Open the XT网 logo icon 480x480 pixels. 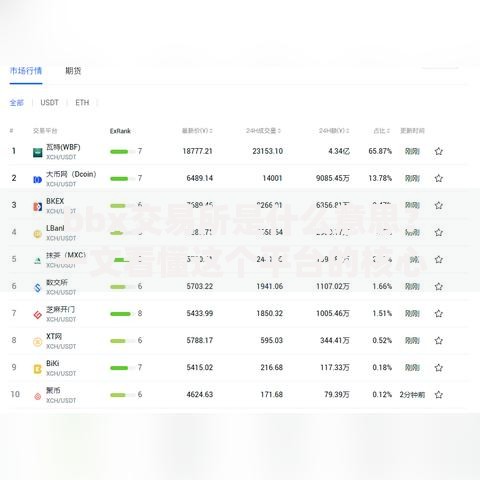point(37,342)
